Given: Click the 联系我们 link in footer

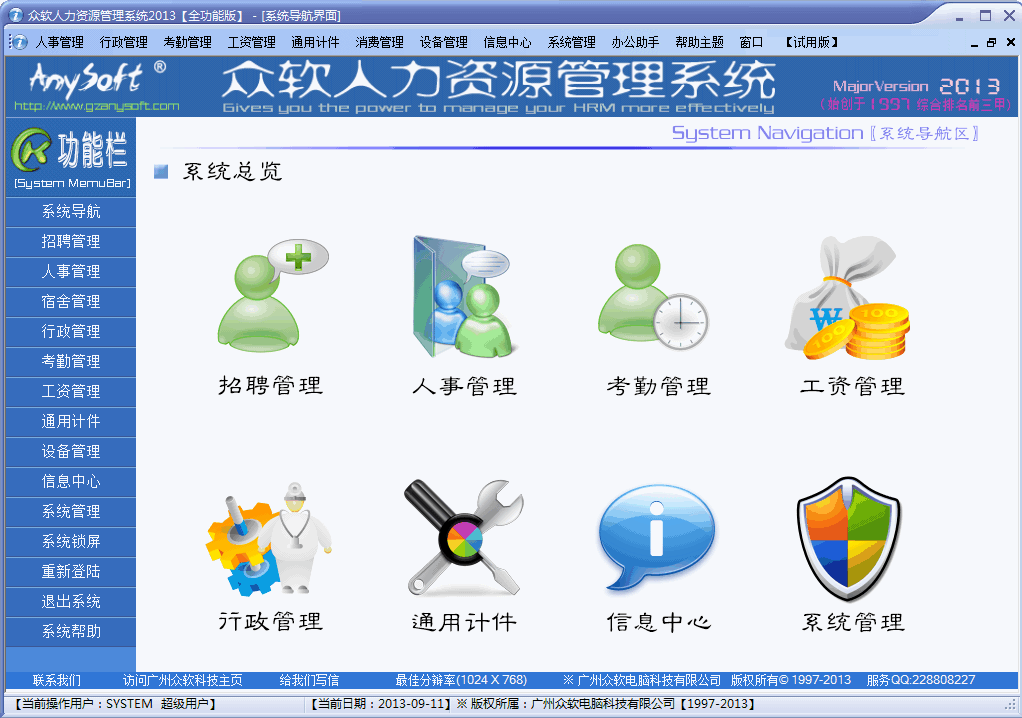Looking at the screenshot, I should click(57, 680).
